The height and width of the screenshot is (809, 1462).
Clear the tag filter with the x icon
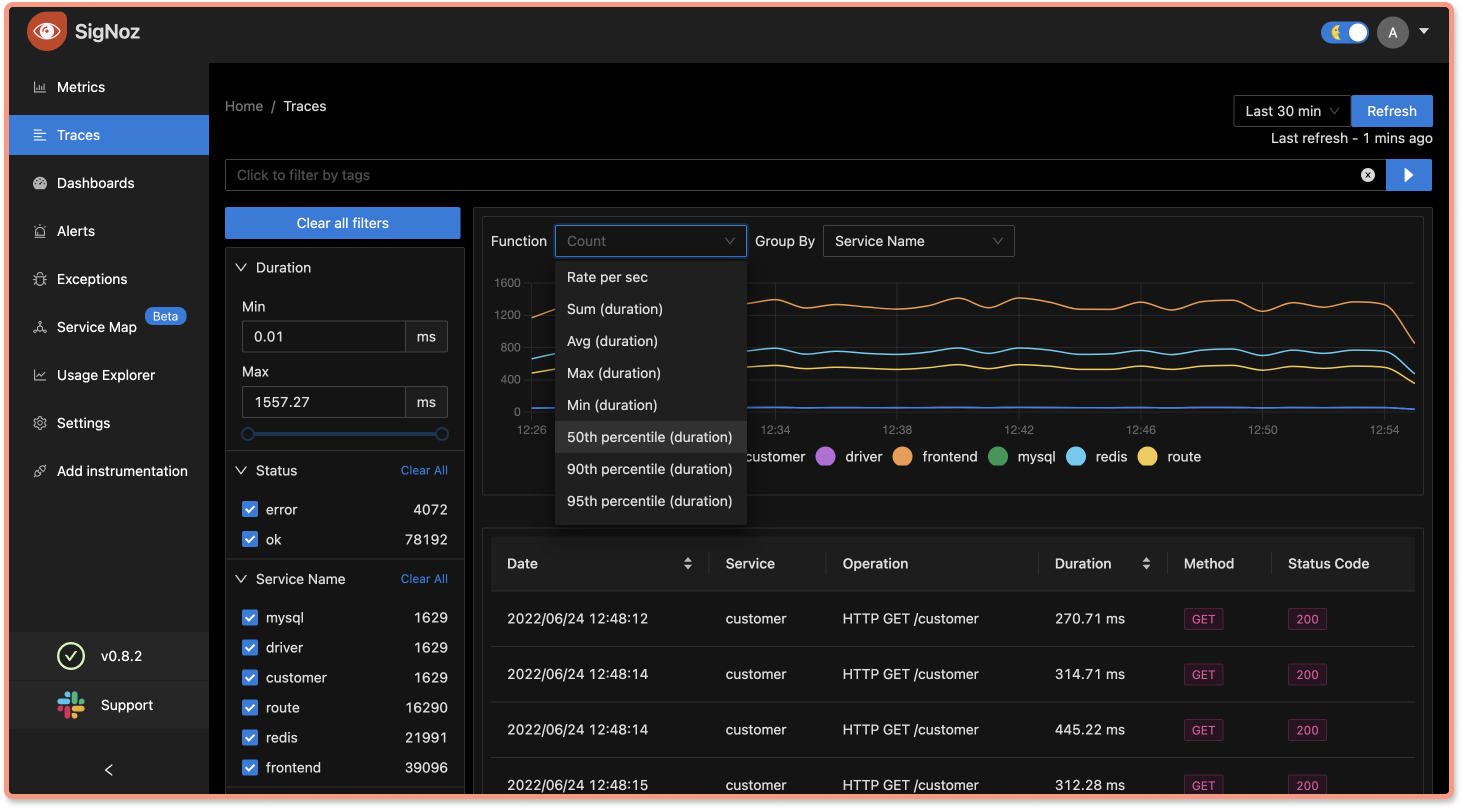pyautogui.click(x=1367, y=175)
